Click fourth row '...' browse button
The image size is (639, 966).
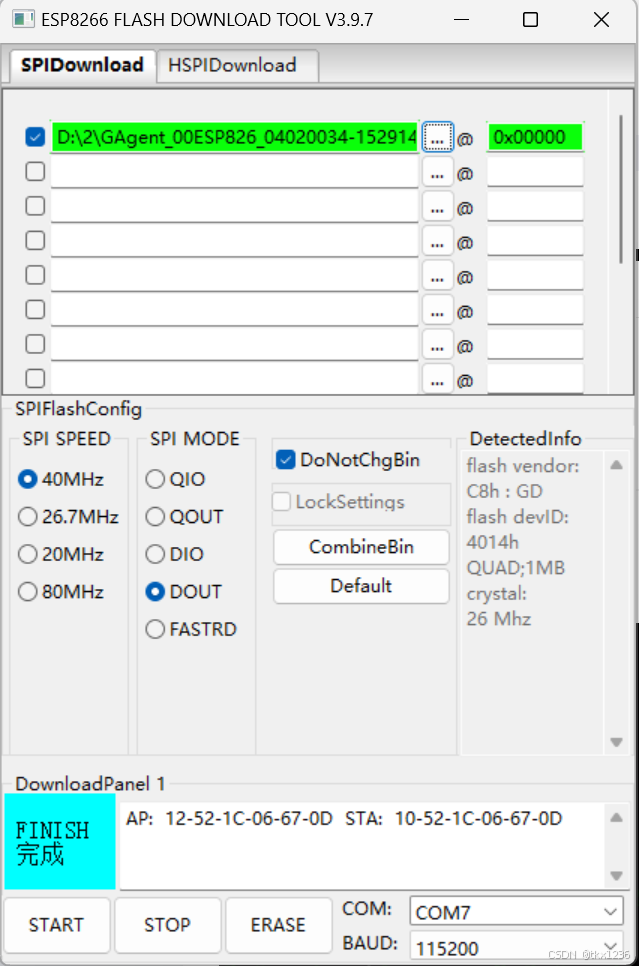coord(438,242)
